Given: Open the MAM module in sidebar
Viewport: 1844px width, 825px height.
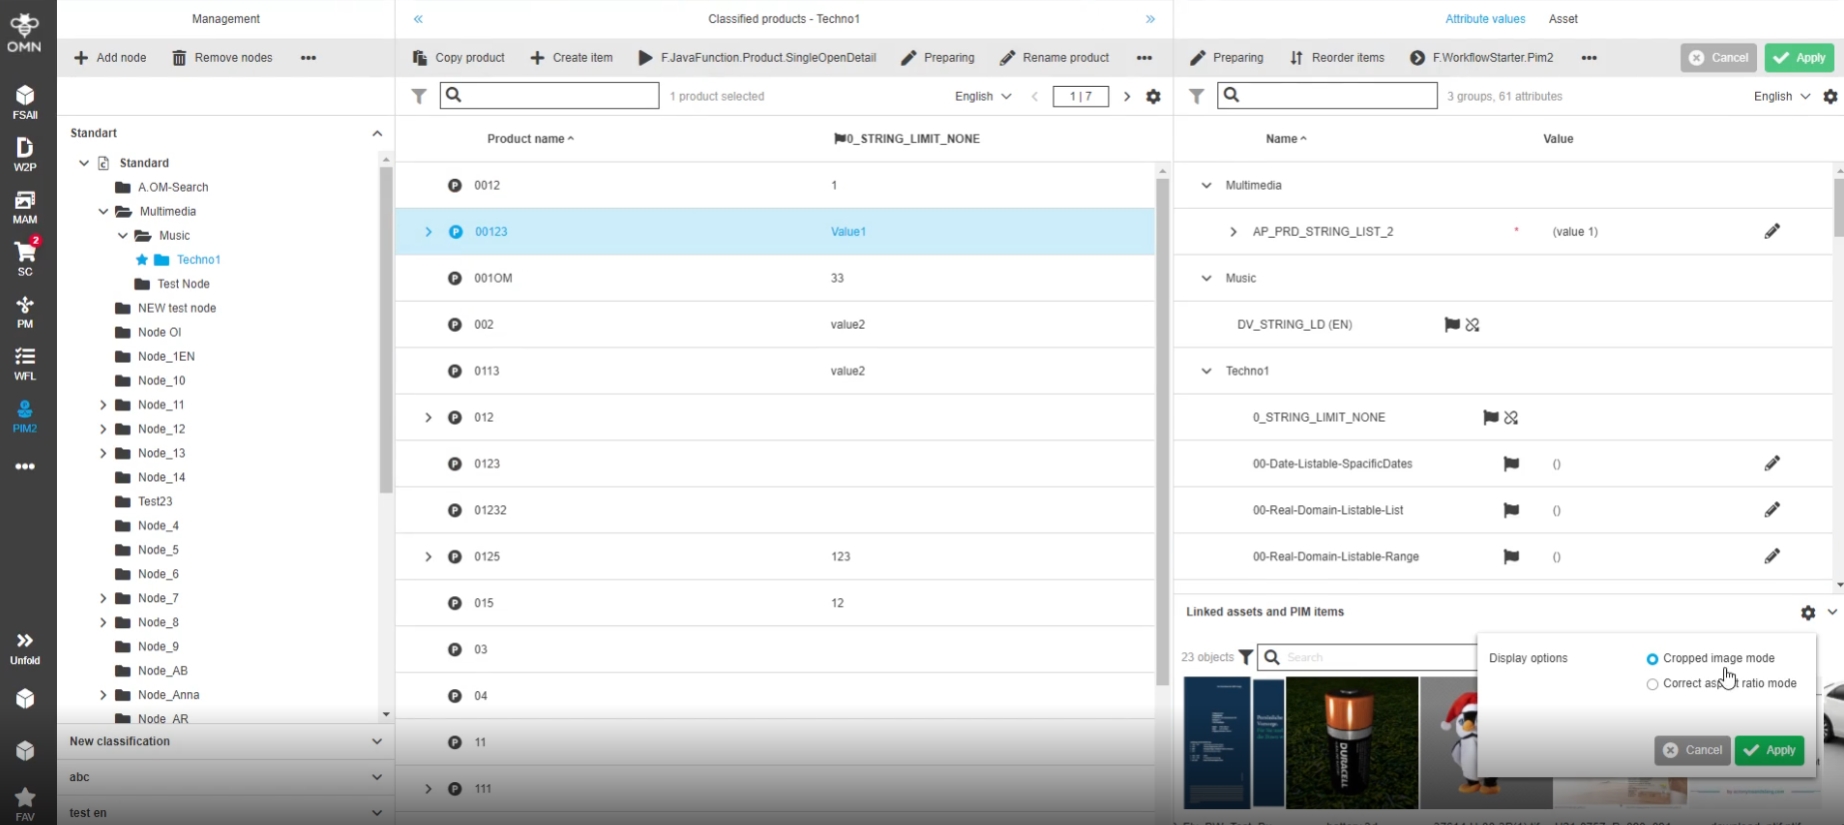Looking at the screenshot, I should coord(25,207).
